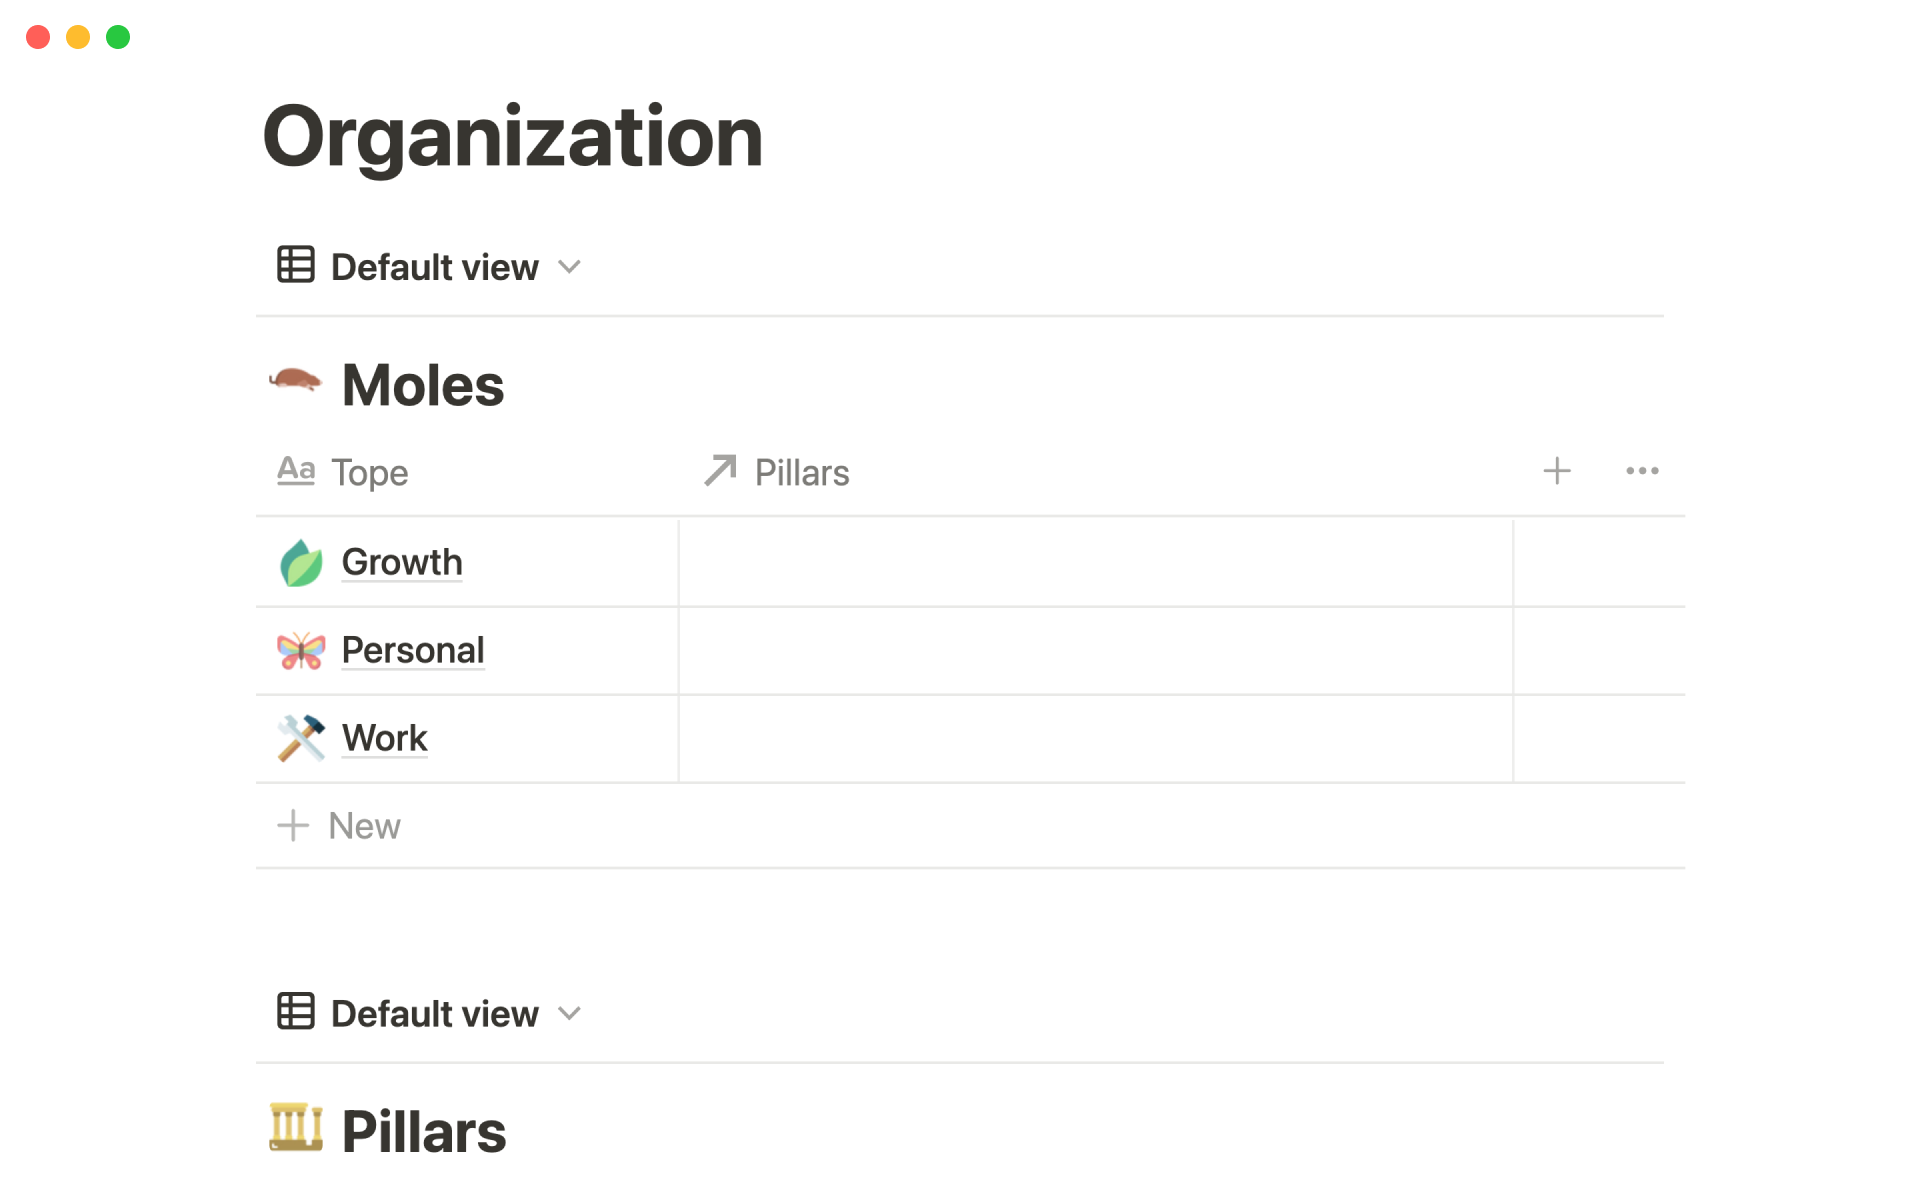
Task: Select the Default view tab above Pillars database
Action: 434,1013
